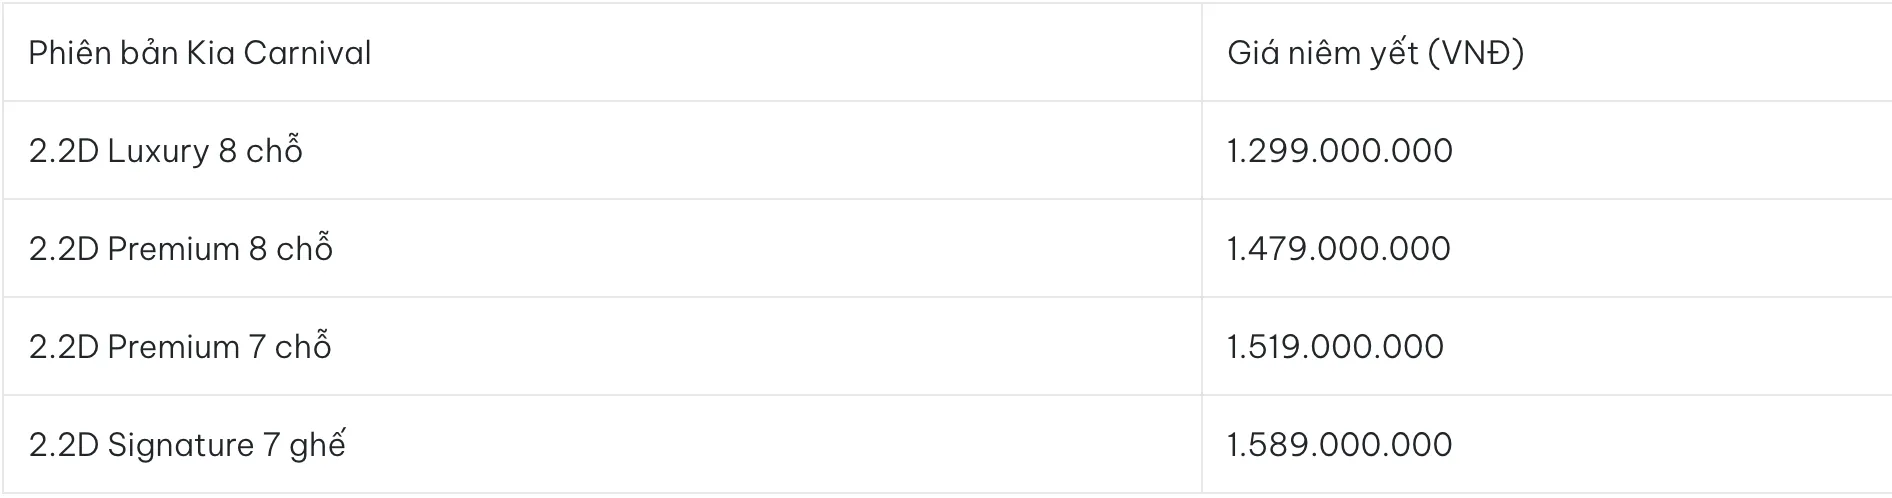Select the "2.2D Premium 7 chỗ" cell

point(180,347)
